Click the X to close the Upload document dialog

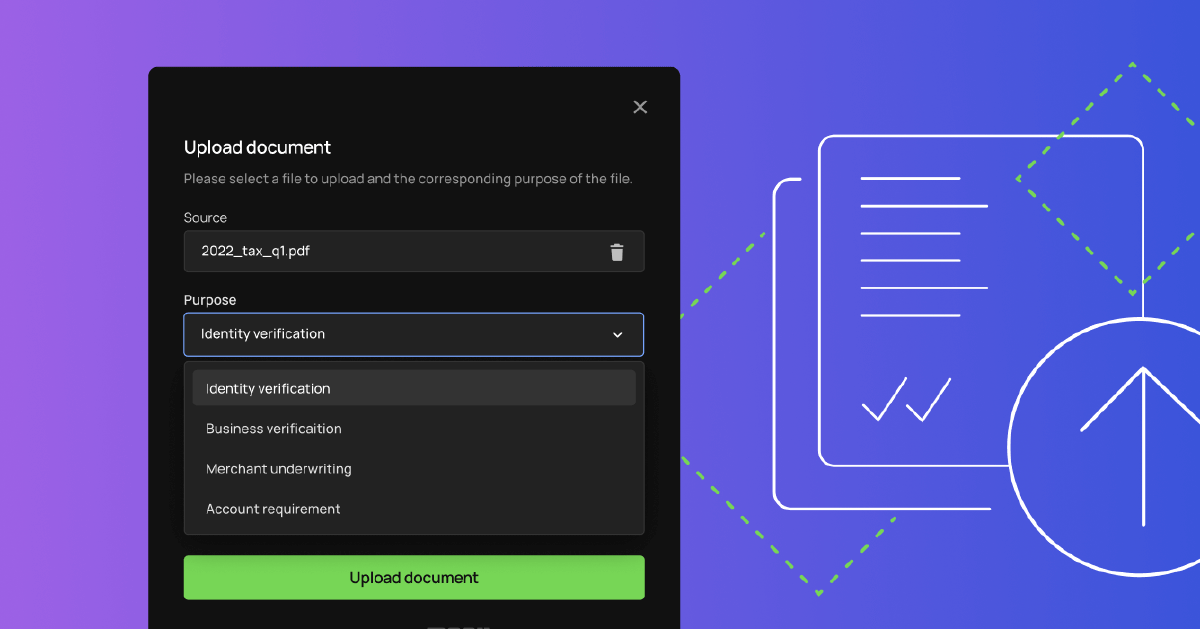click(x=639, y=106)
